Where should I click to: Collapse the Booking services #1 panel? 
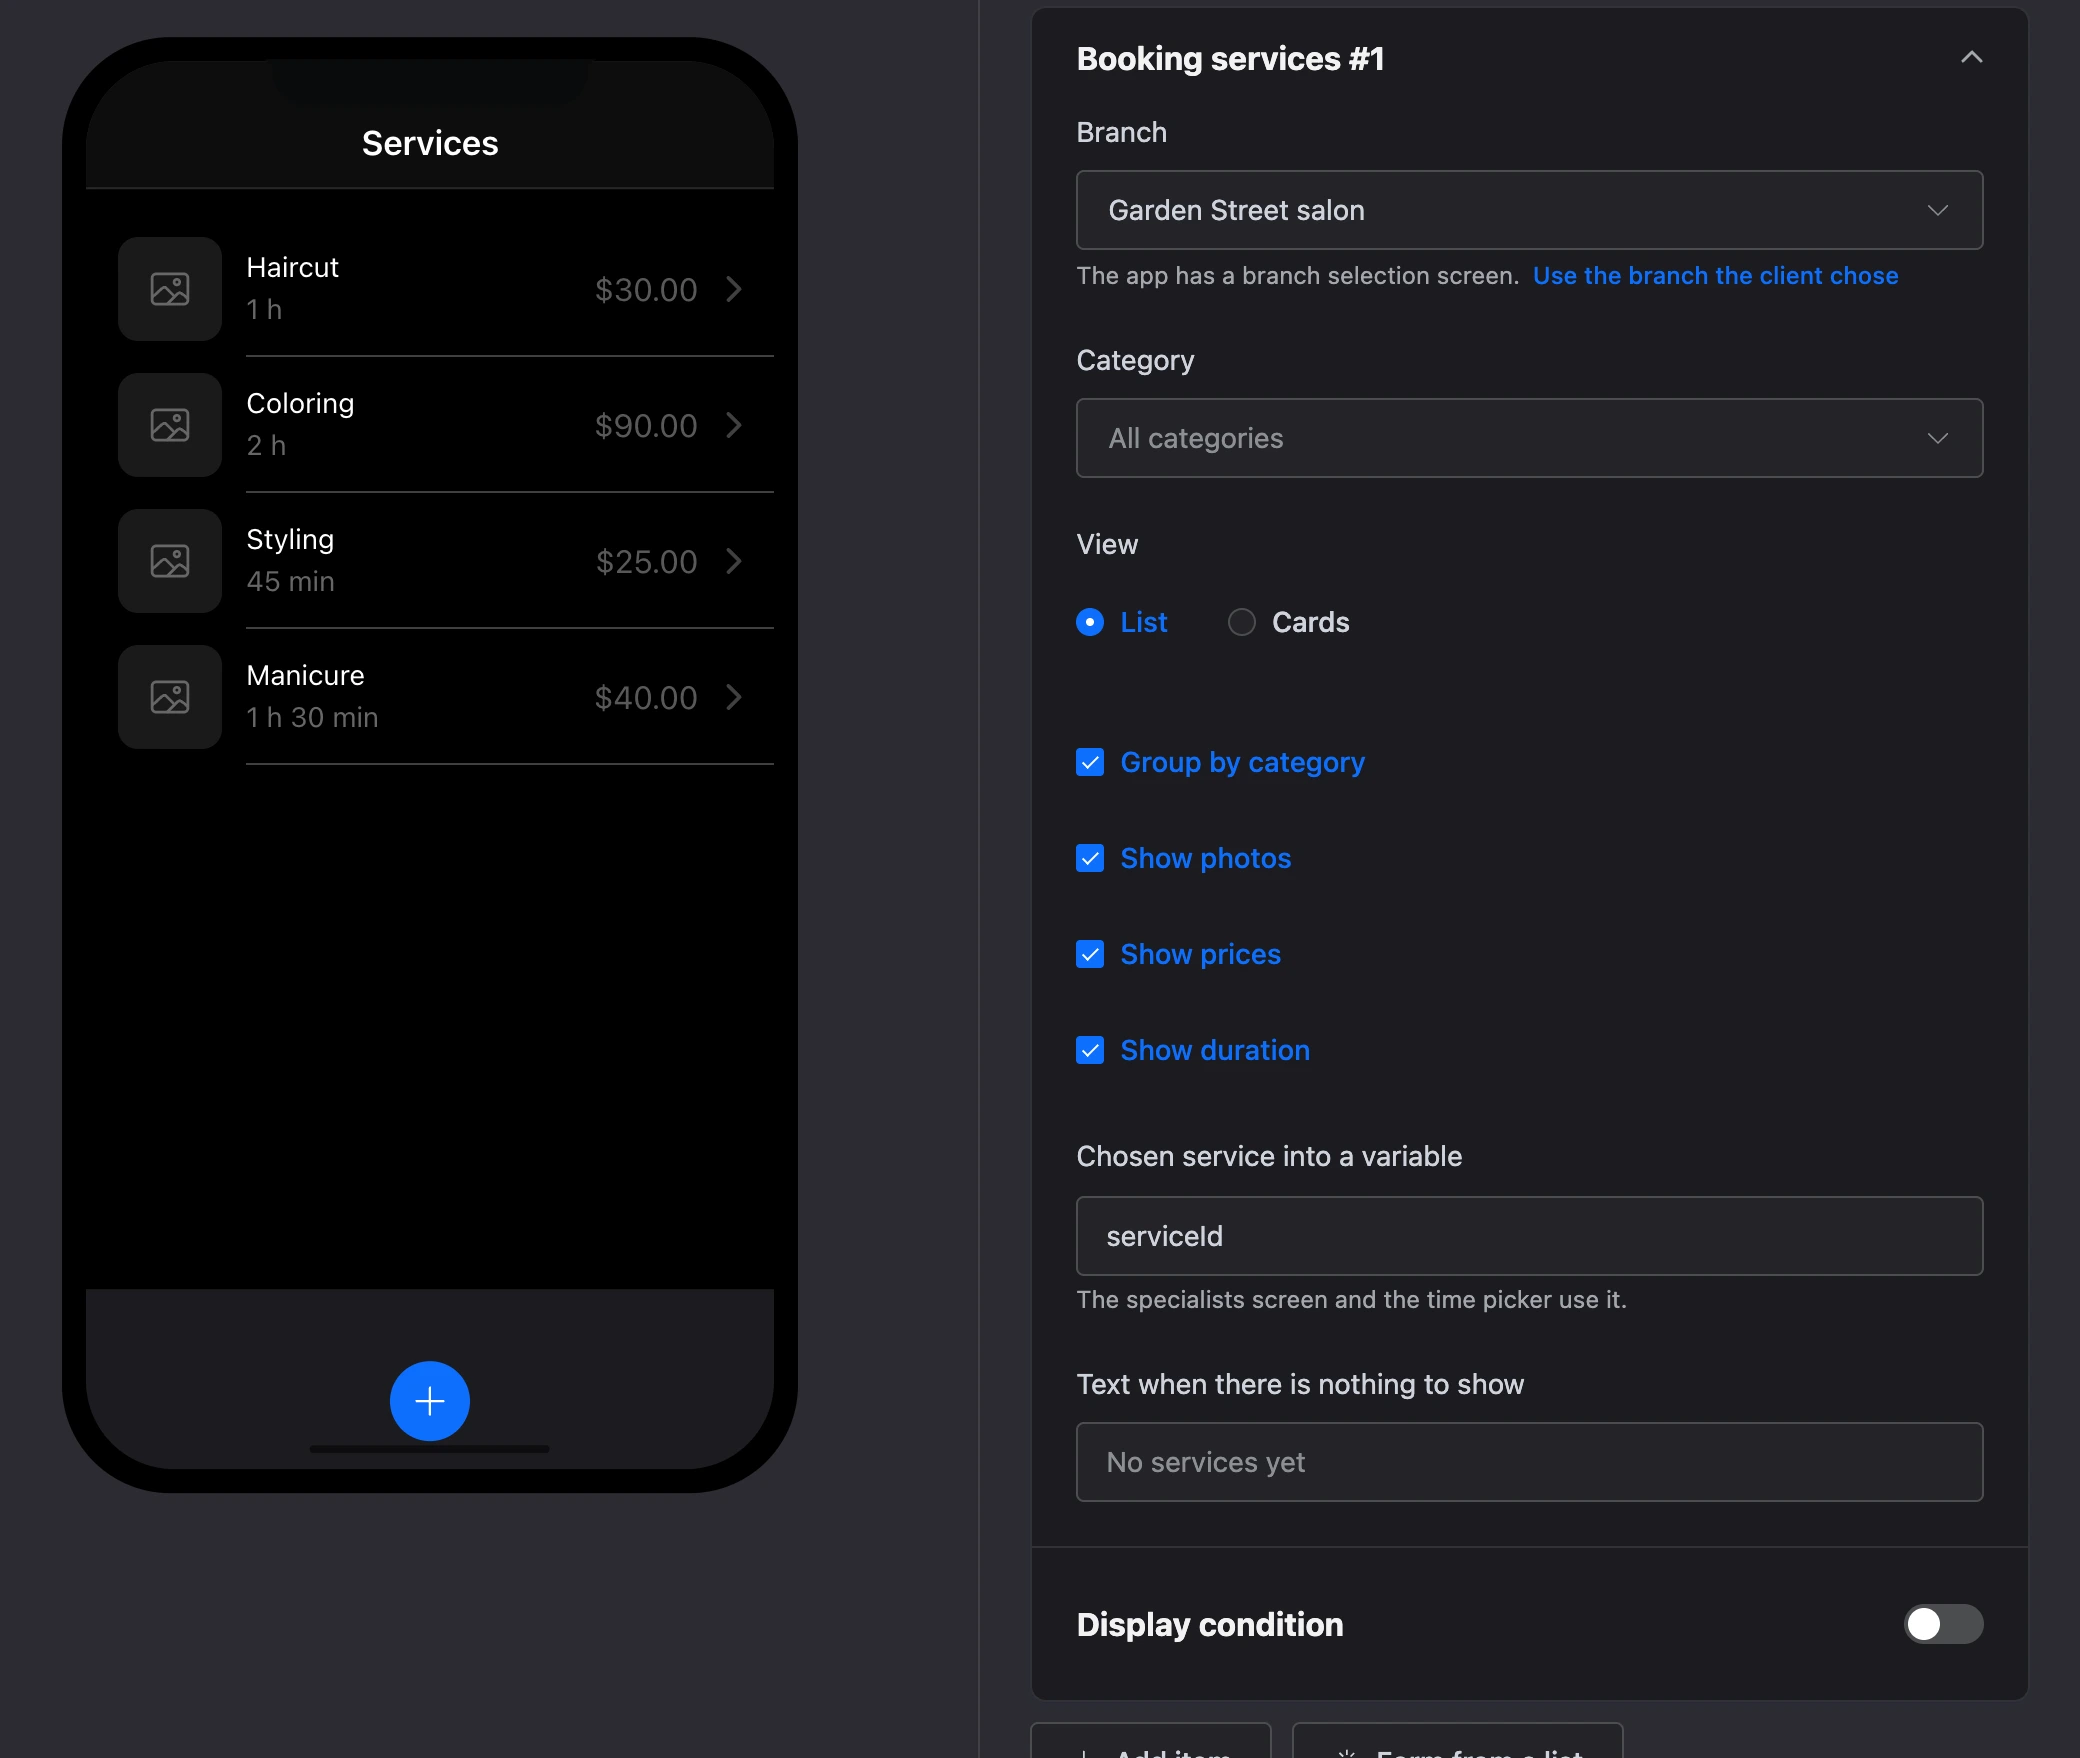coord(1971,58)
